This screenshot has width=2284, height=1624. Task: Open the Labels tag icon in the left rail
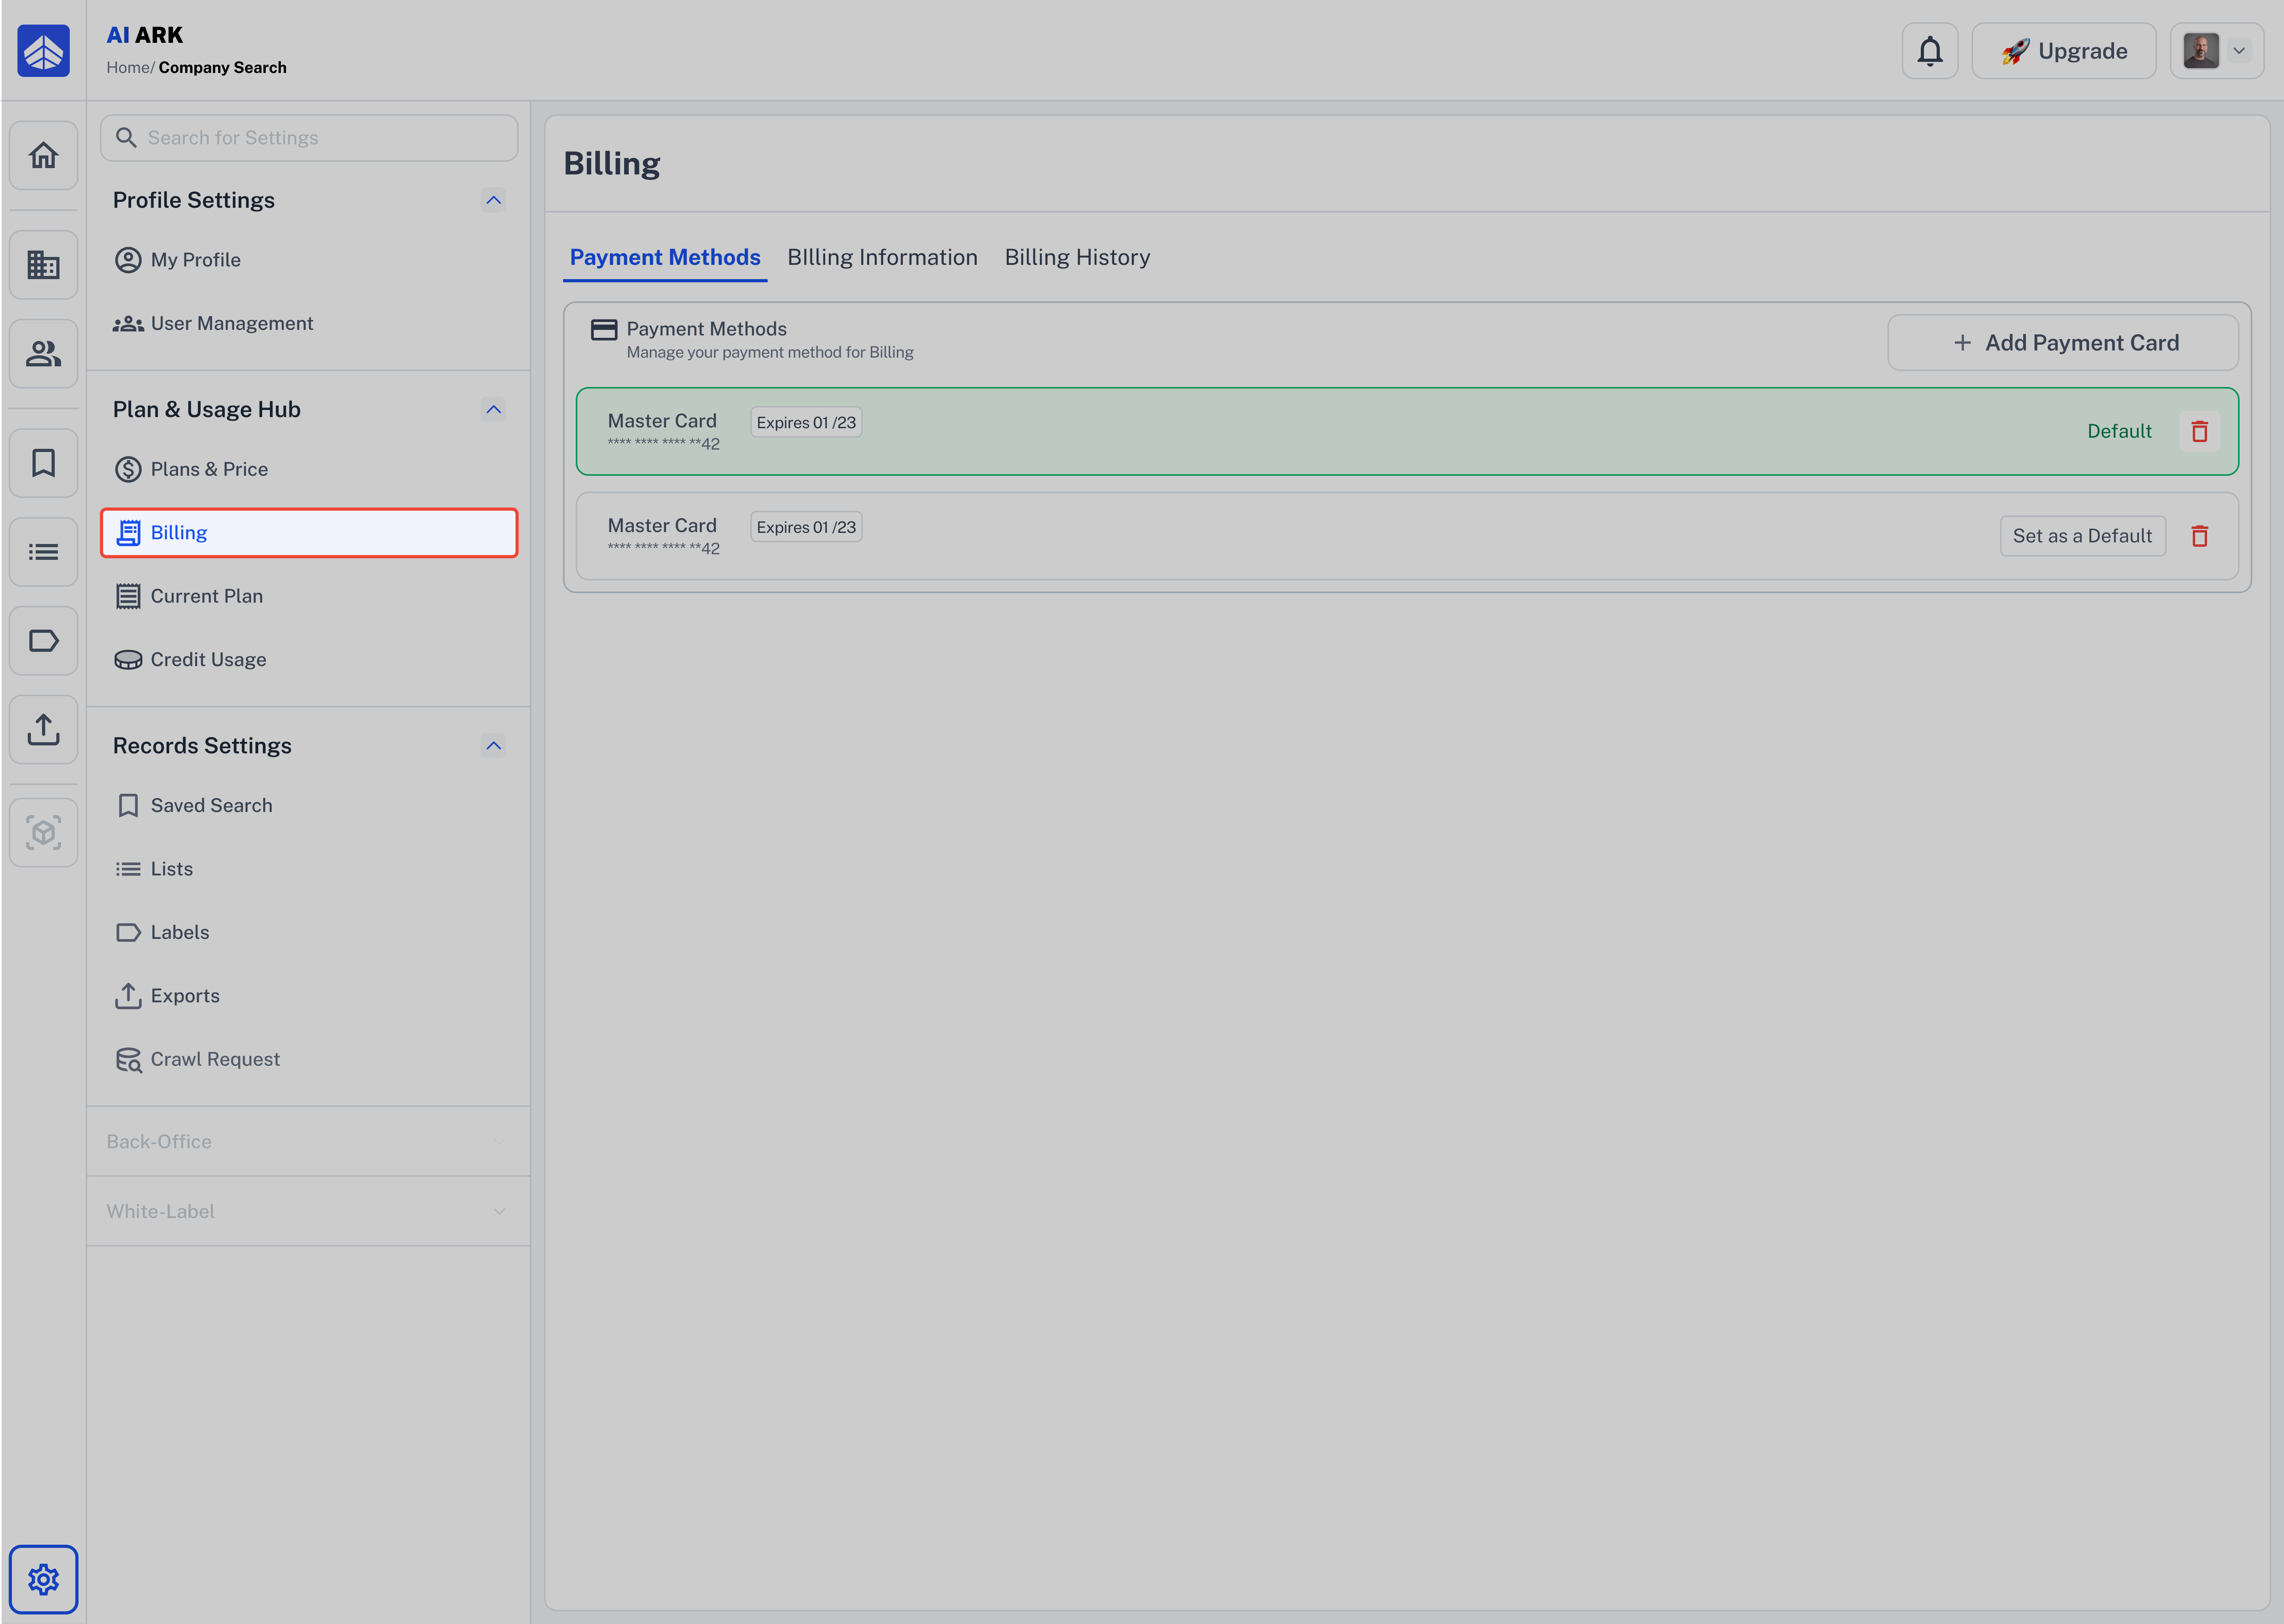point(43,641)
